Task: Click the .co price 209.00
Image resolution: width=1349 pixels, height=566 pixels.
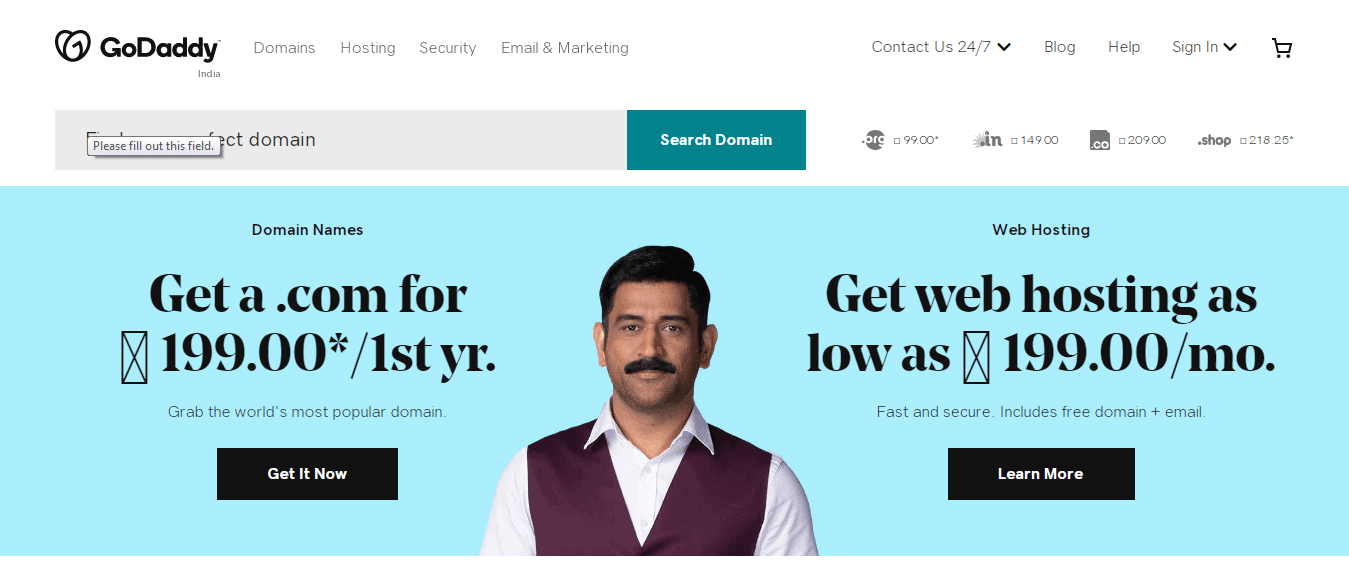Action: coord(1142,140)
